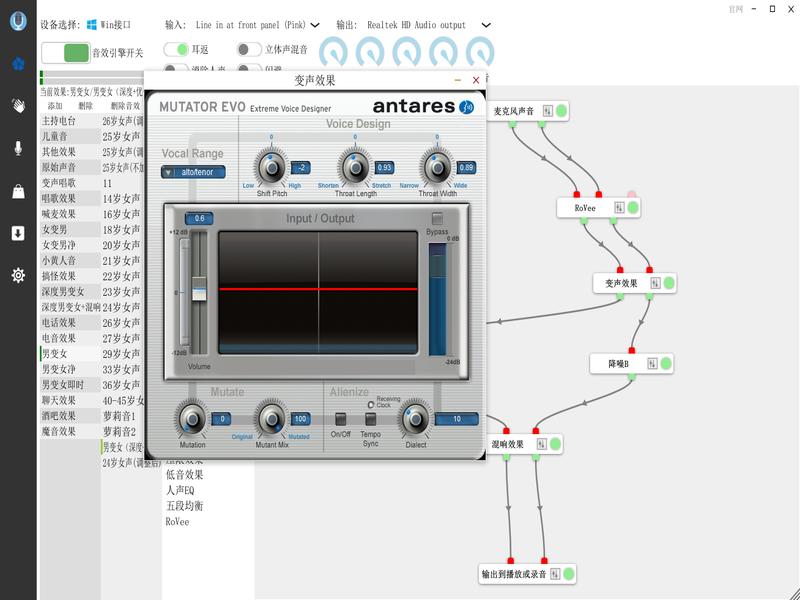Open settings icon on RoVee node
Viewport: 800px width, 600px height.
point(619,207)
